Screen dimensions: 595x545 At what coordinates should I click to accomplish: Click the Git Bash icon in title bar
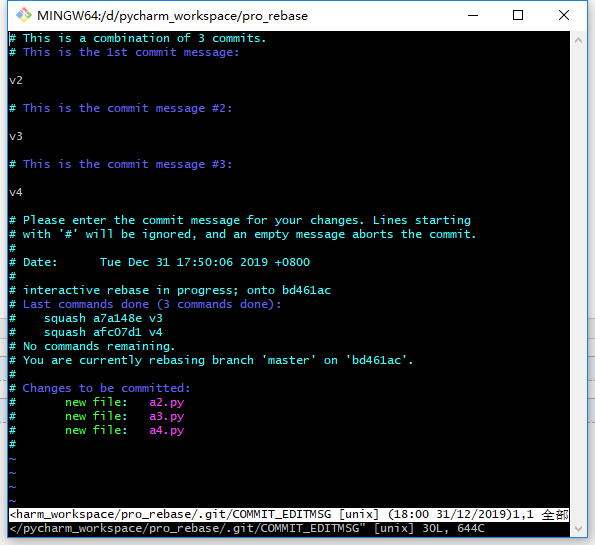click(x=24, y=15)
